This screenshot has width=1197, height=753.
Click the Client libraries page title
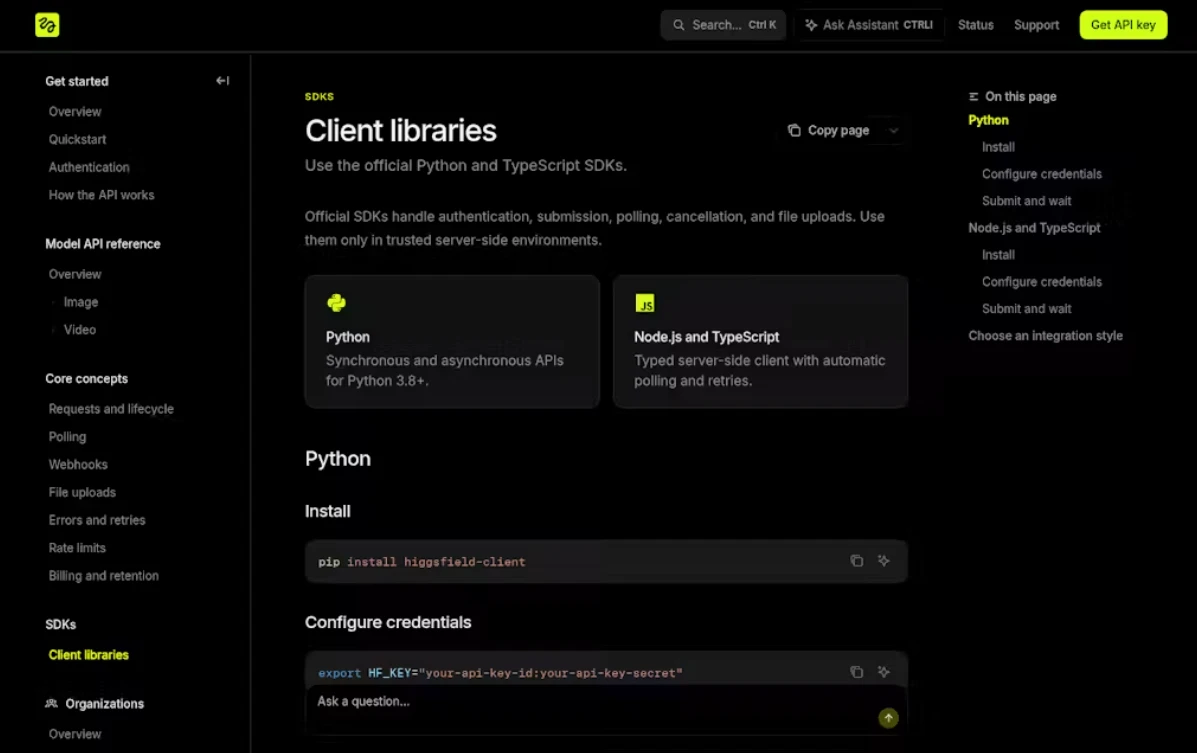401,131
